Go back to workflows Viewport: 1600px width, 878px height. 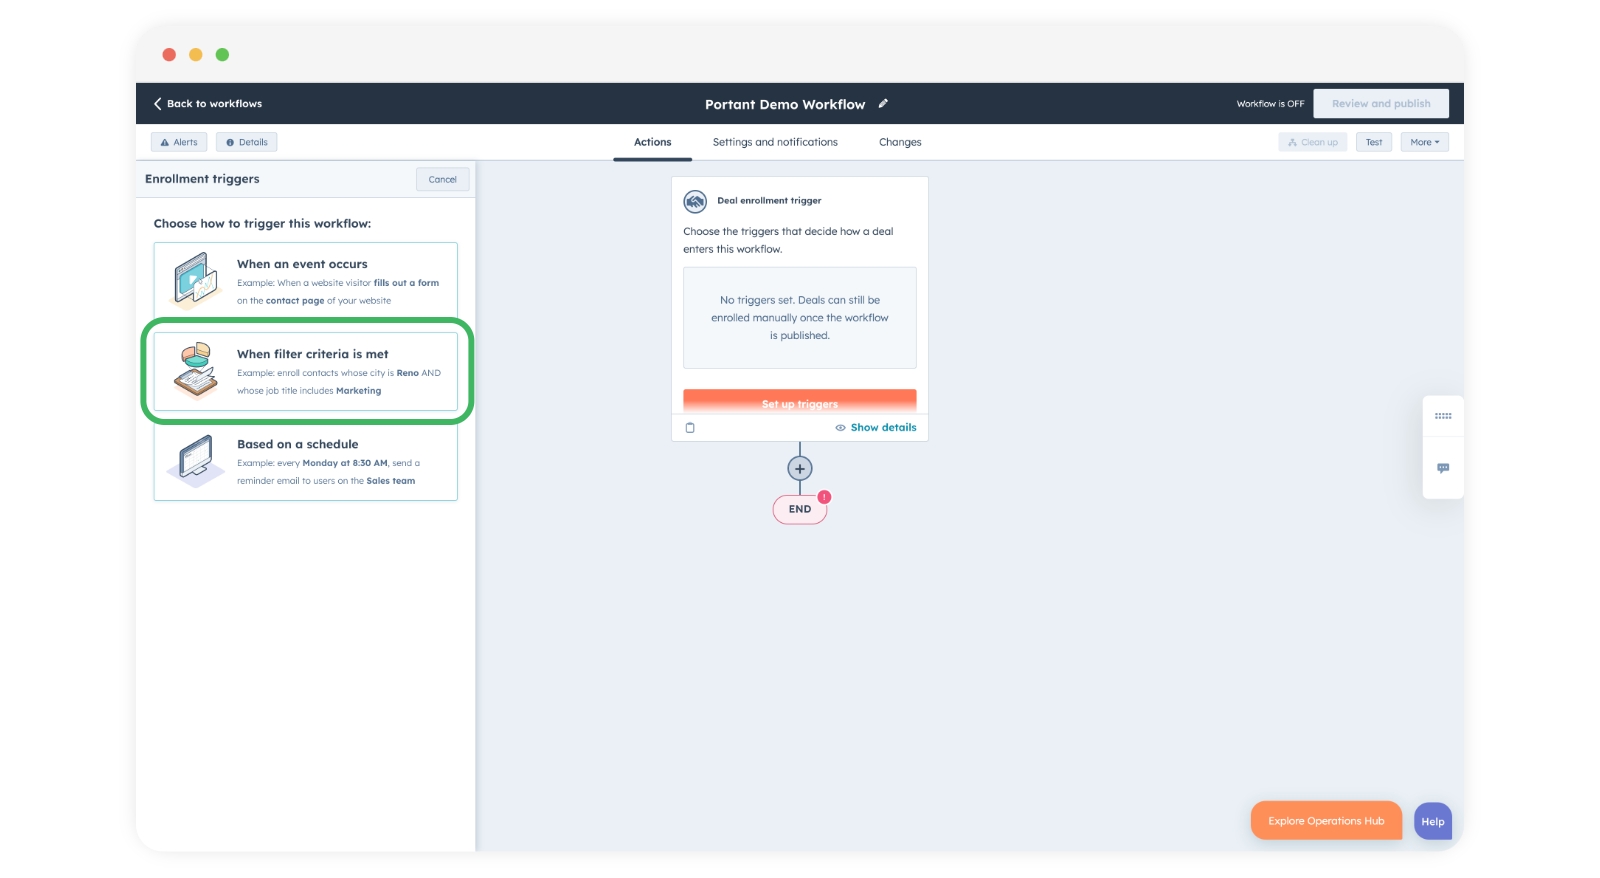point(208,104)
